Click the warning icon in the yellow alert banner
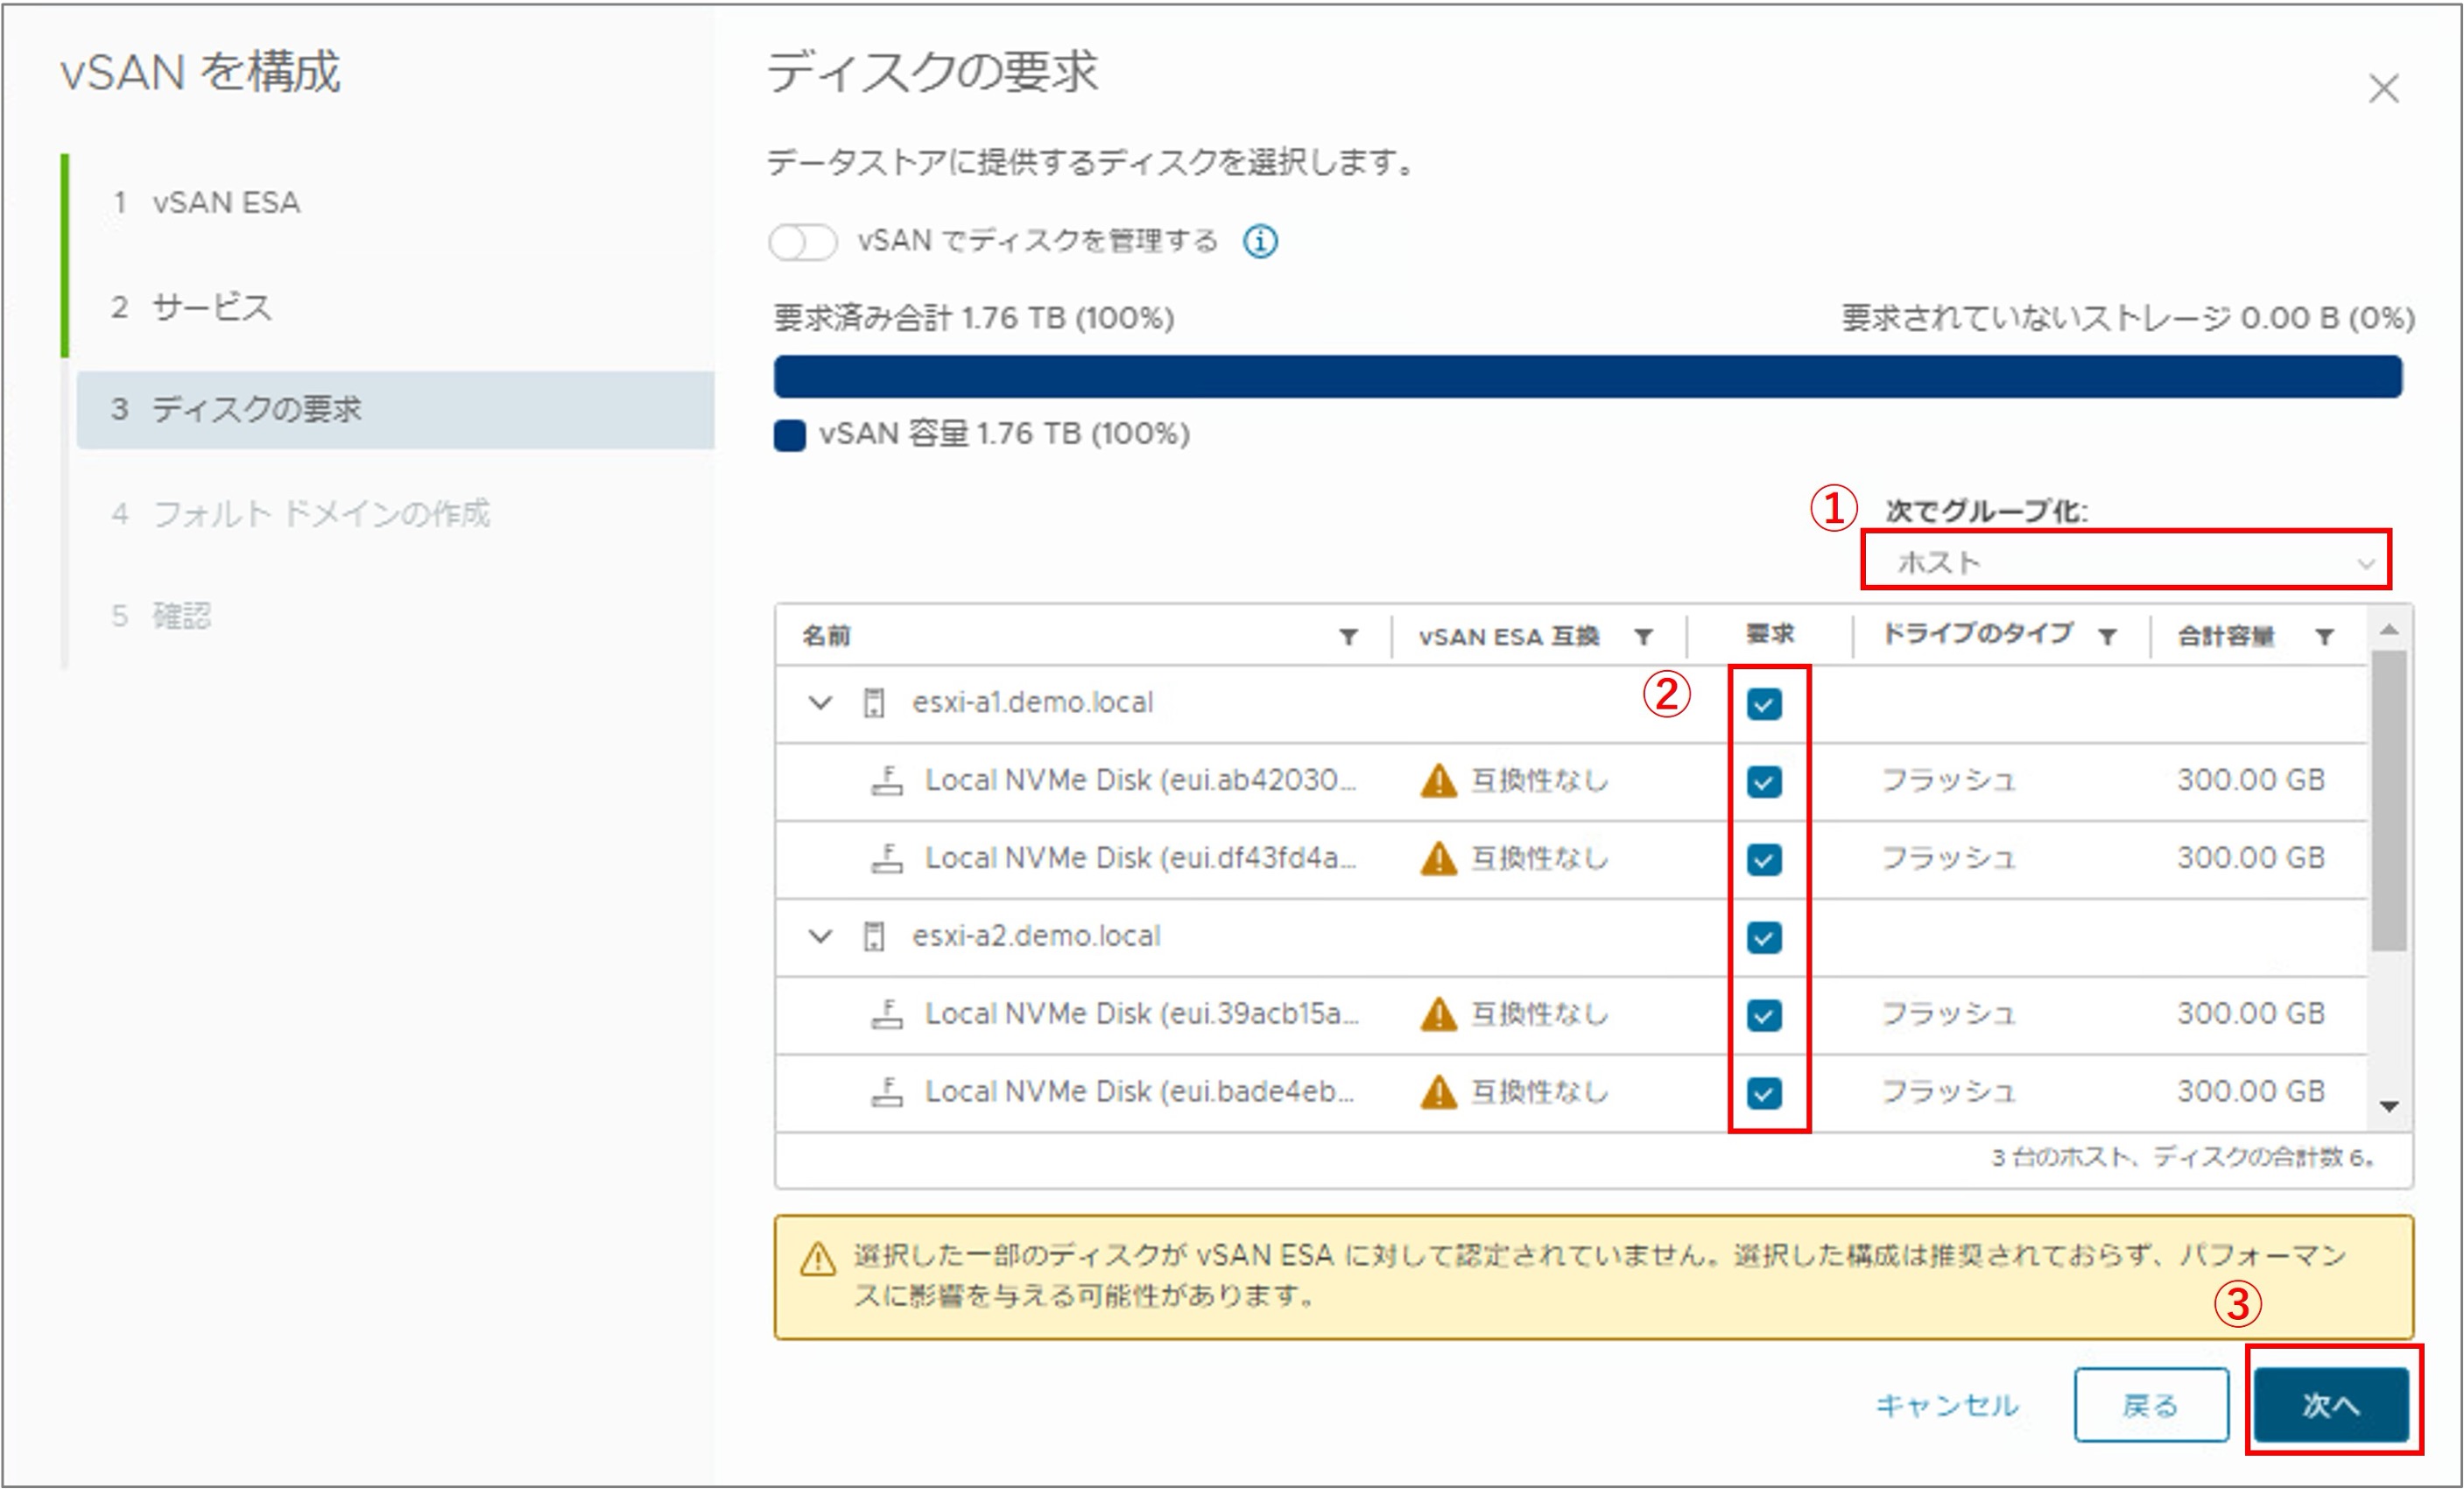The height and width of the screenshot is (1489, 2464). click(818, 1259)
